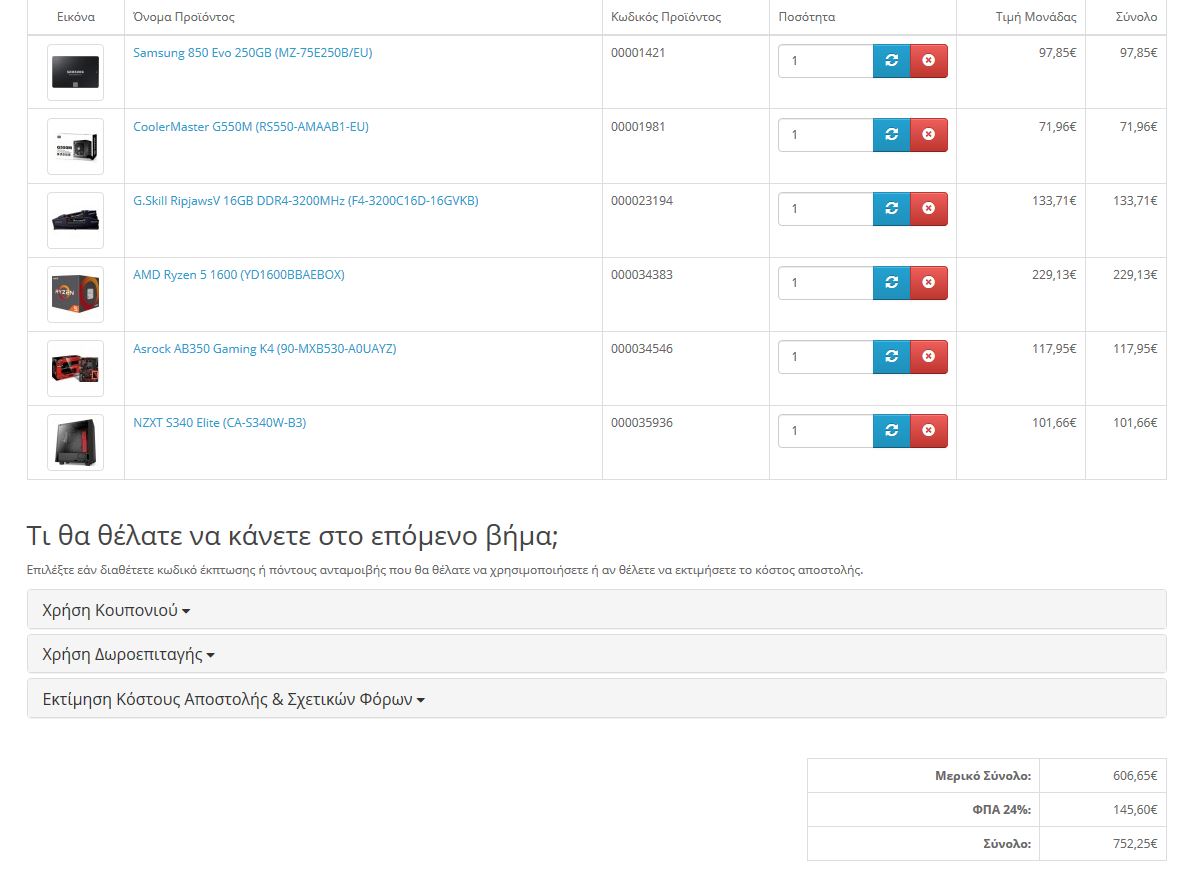This screenshot has height=876, width=1193.
Task: Update quantity for CoolerMaster G550M row
Action: click(x=891, y=135)
